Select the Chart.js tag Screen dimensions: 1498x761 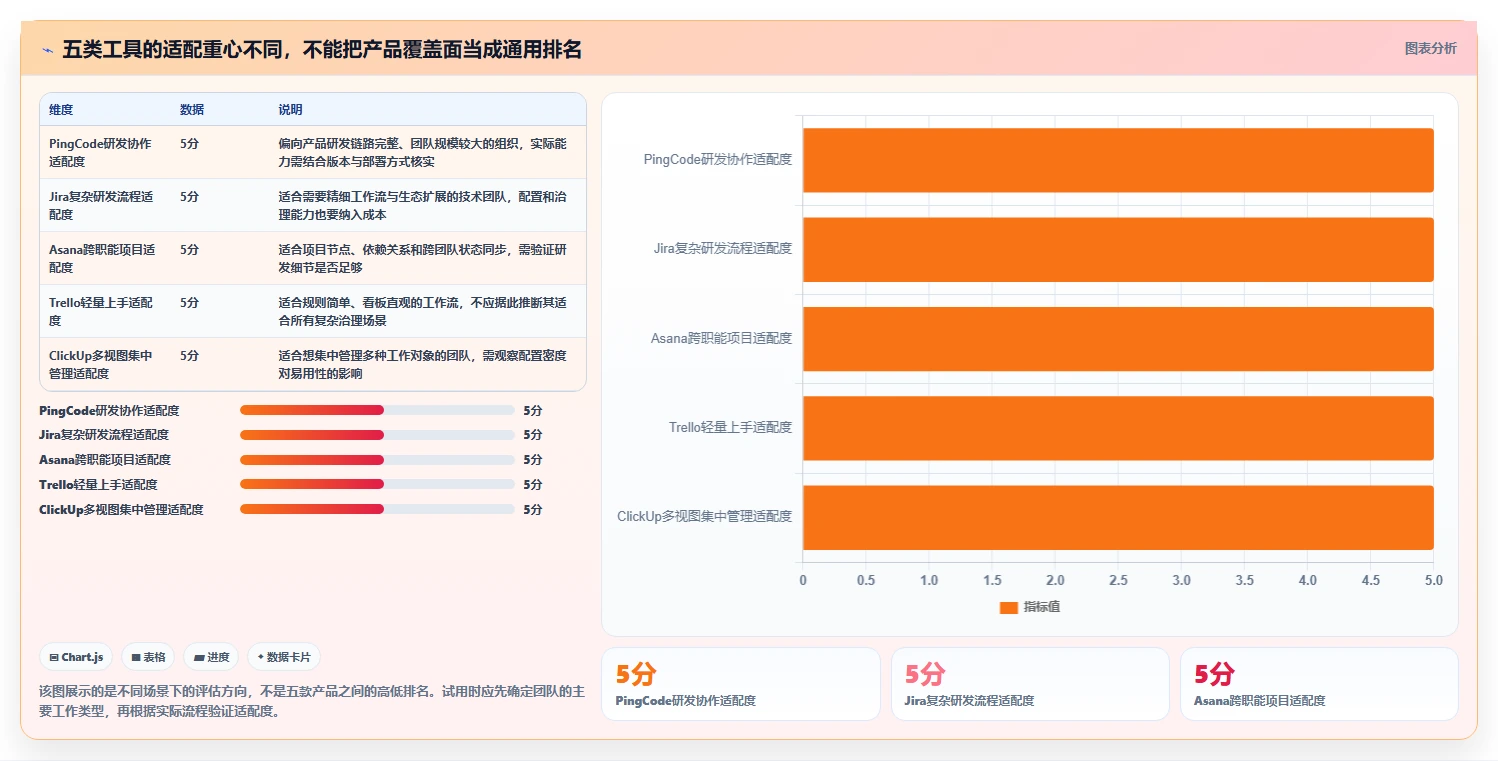click(77, 657)
